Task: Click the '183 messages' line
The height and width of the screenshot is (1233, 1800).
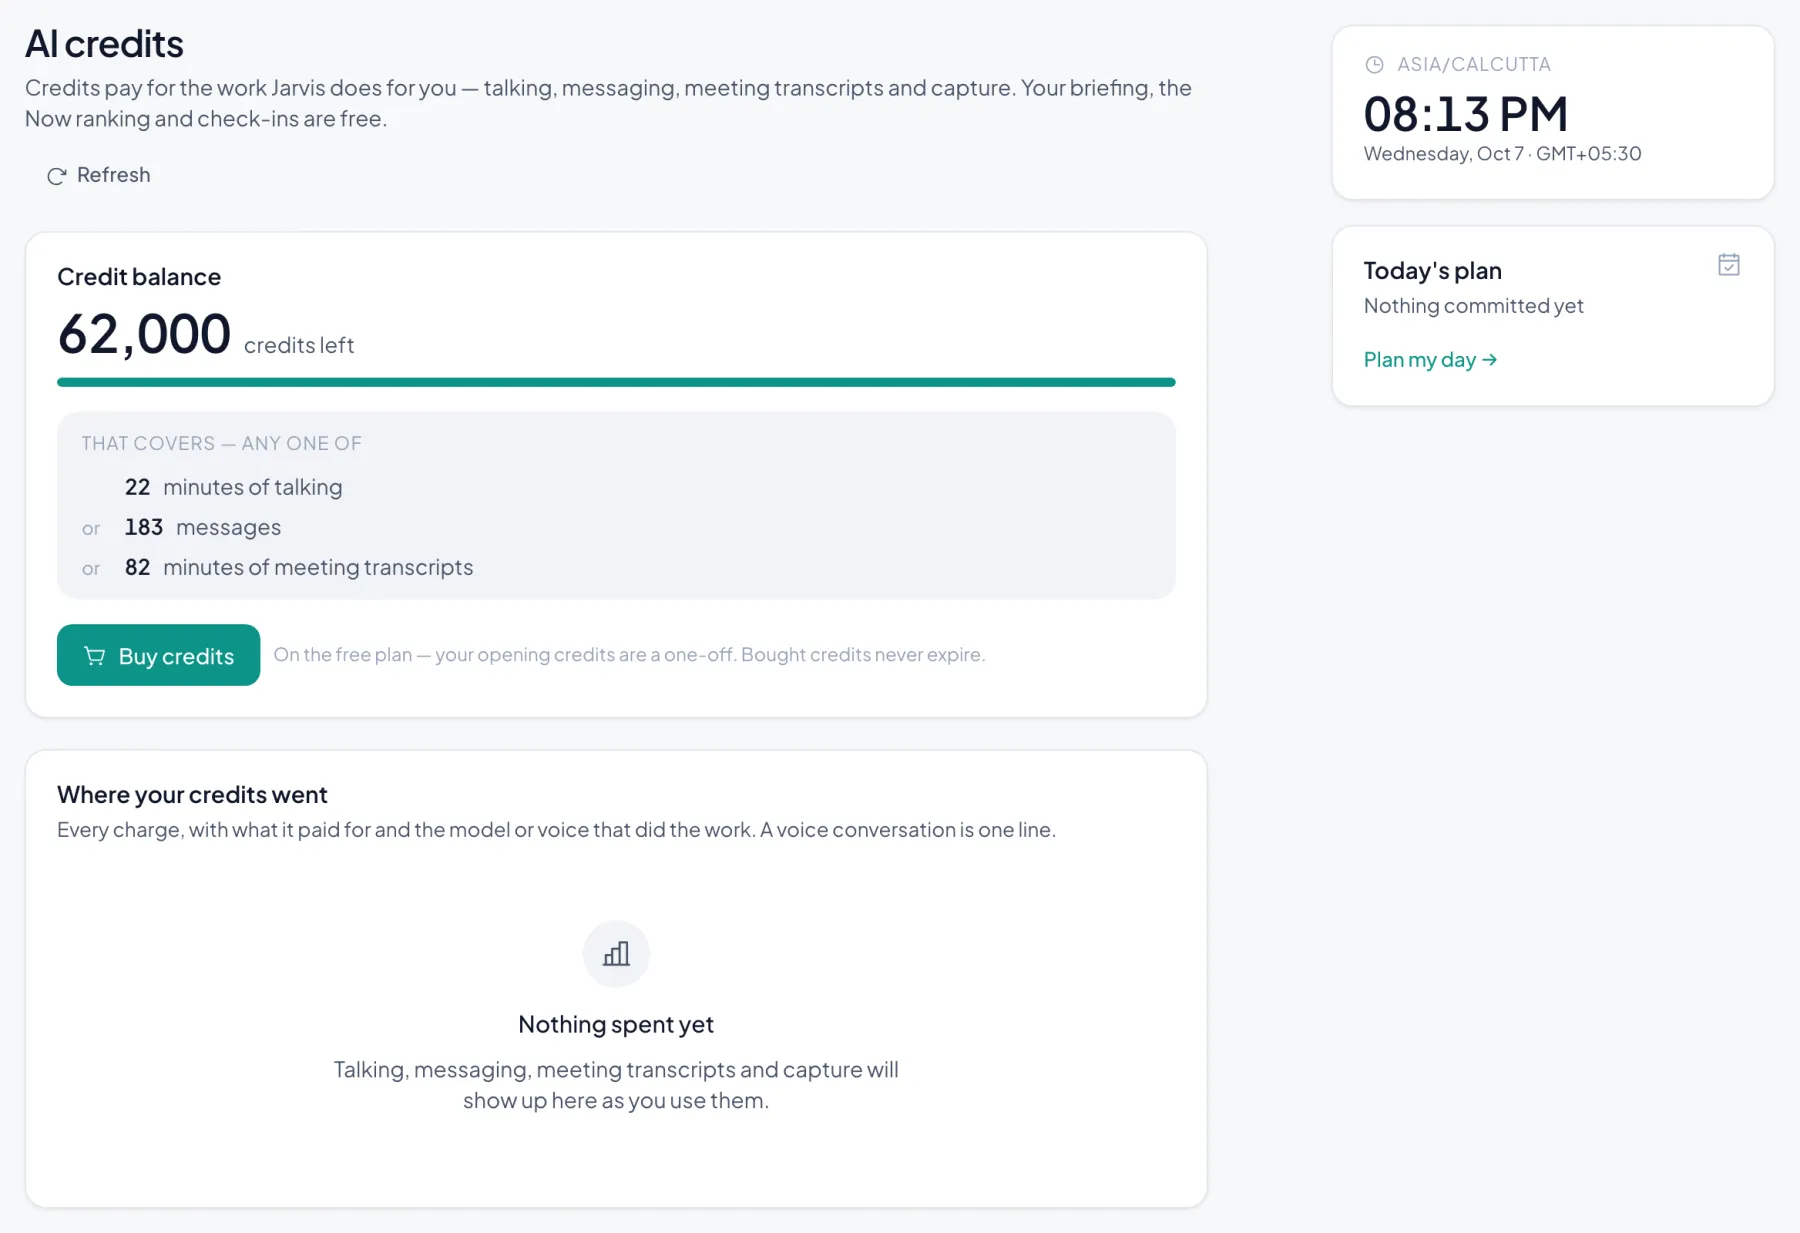Action: click(202, 527)
